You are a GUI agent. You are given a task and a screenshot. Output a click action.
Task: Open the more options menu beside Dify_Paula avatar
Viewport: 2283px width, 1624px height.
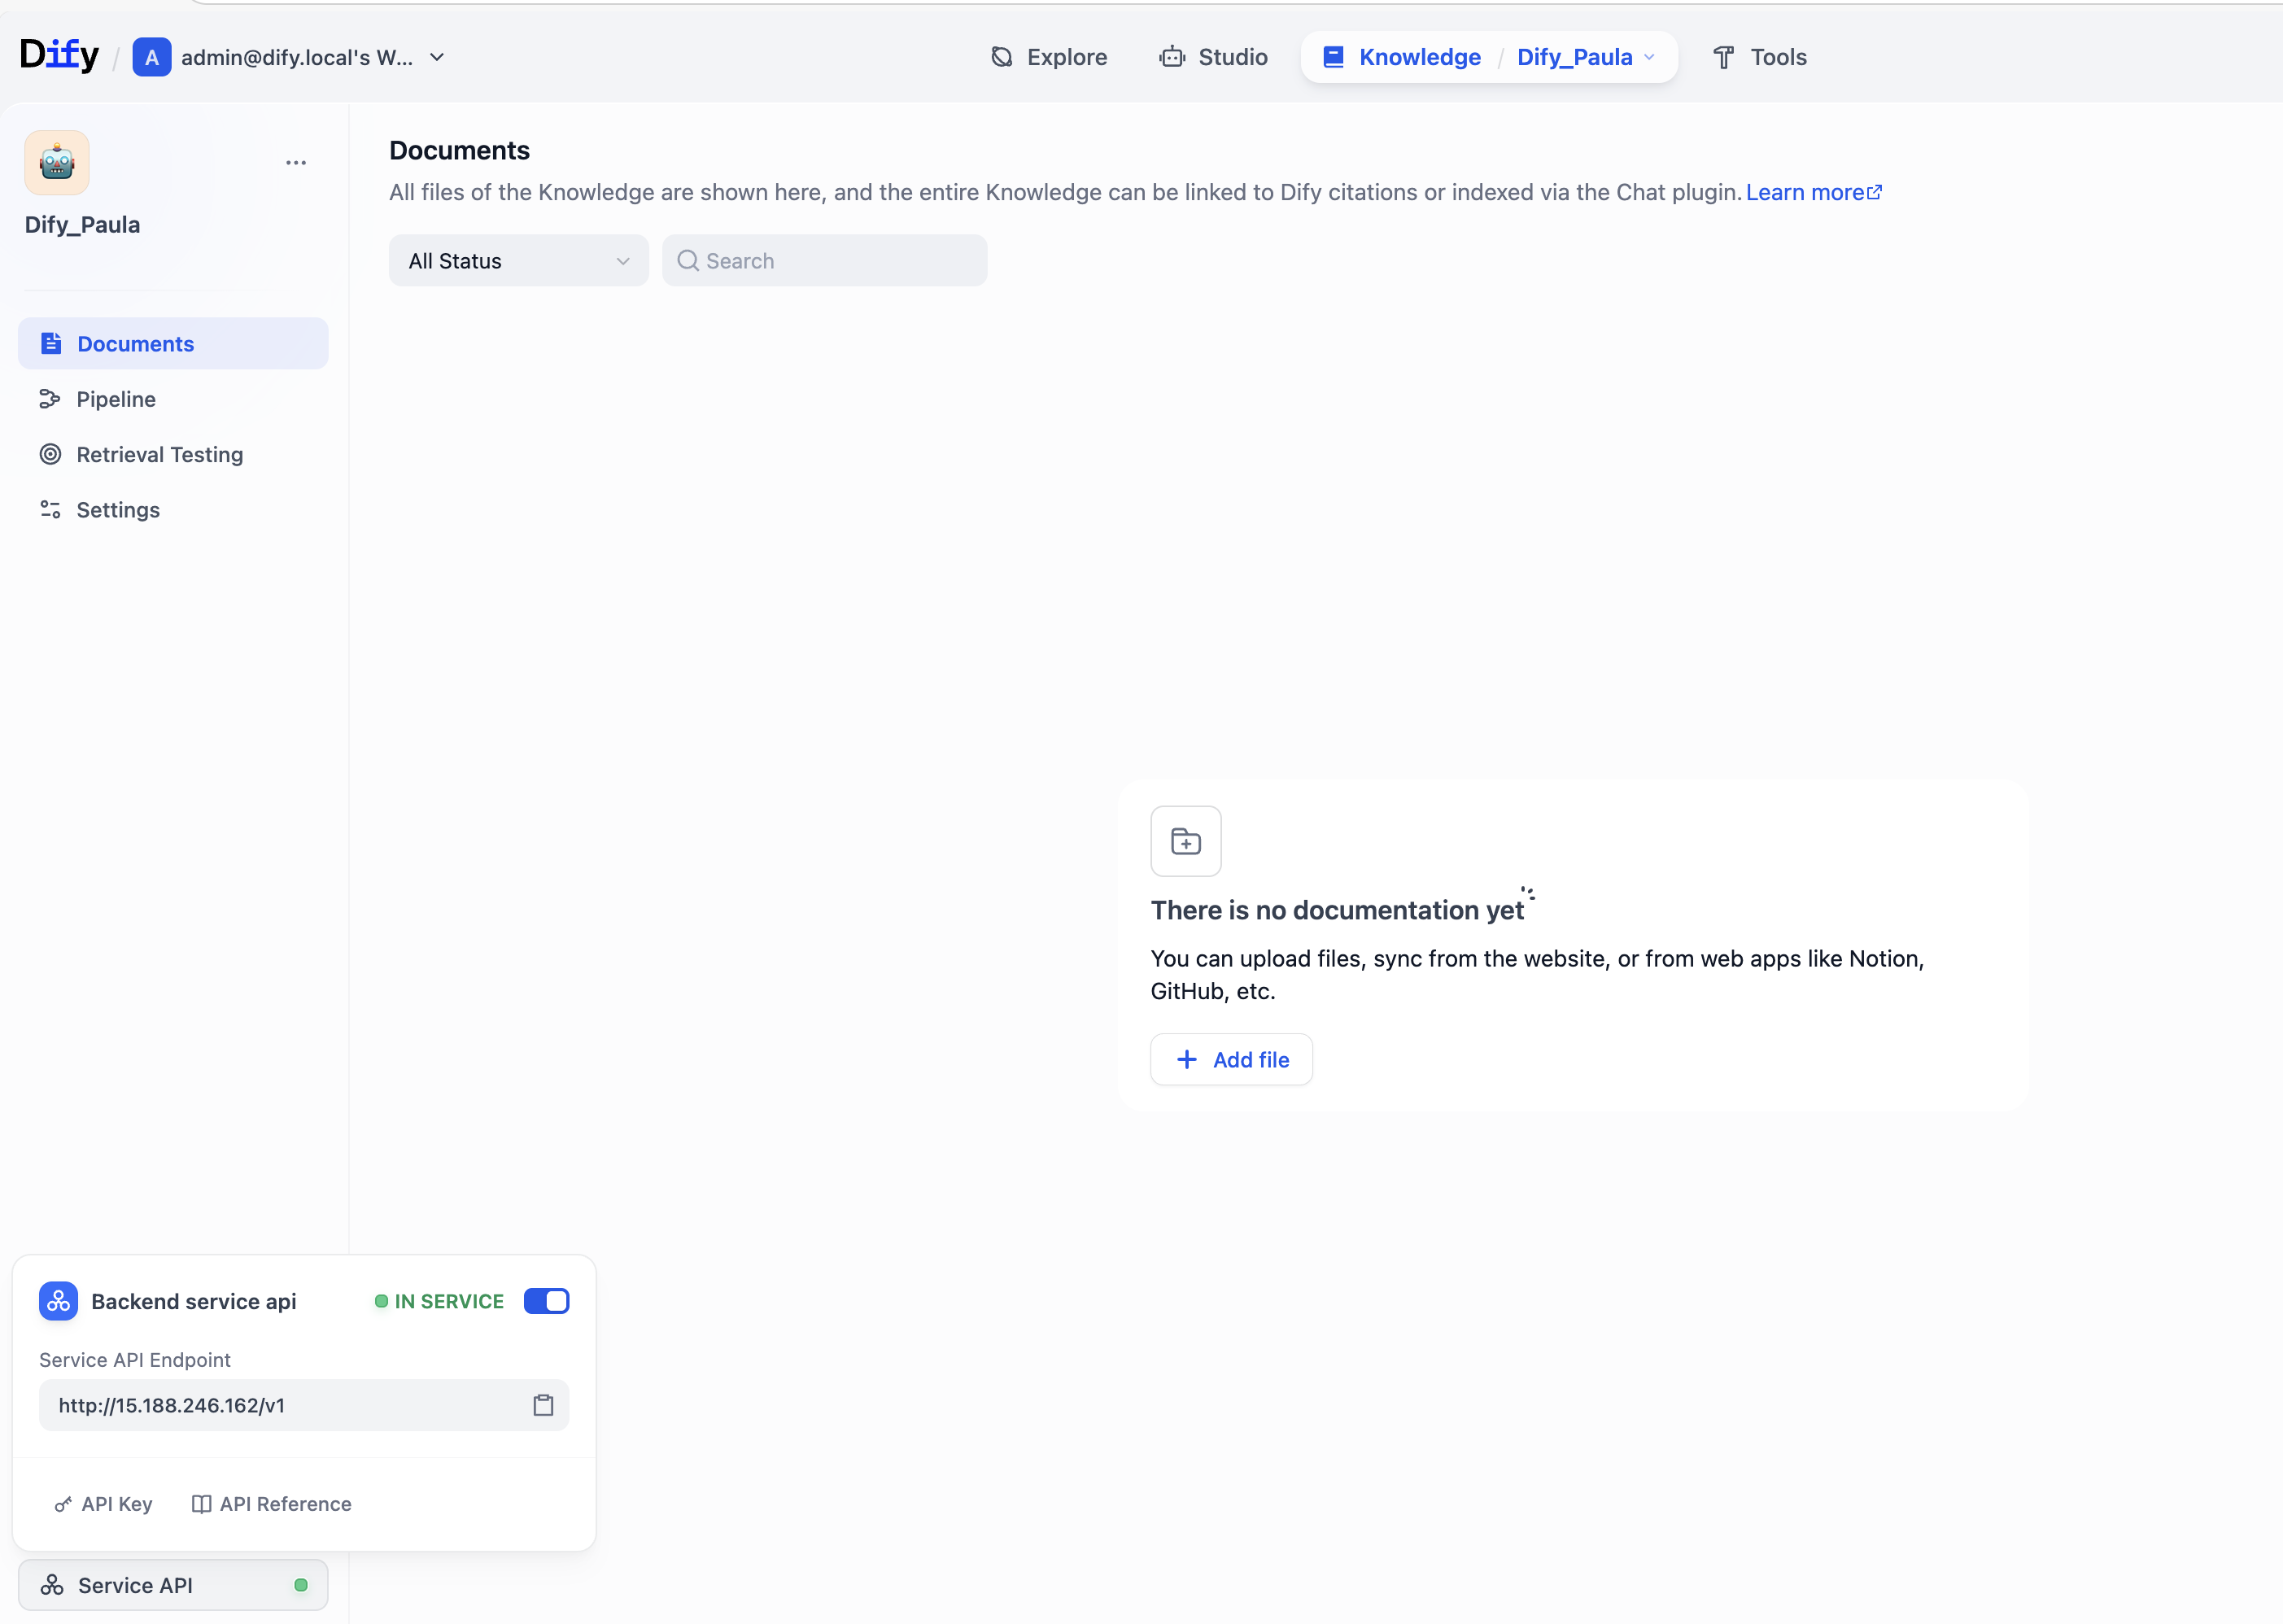[295, 162]
